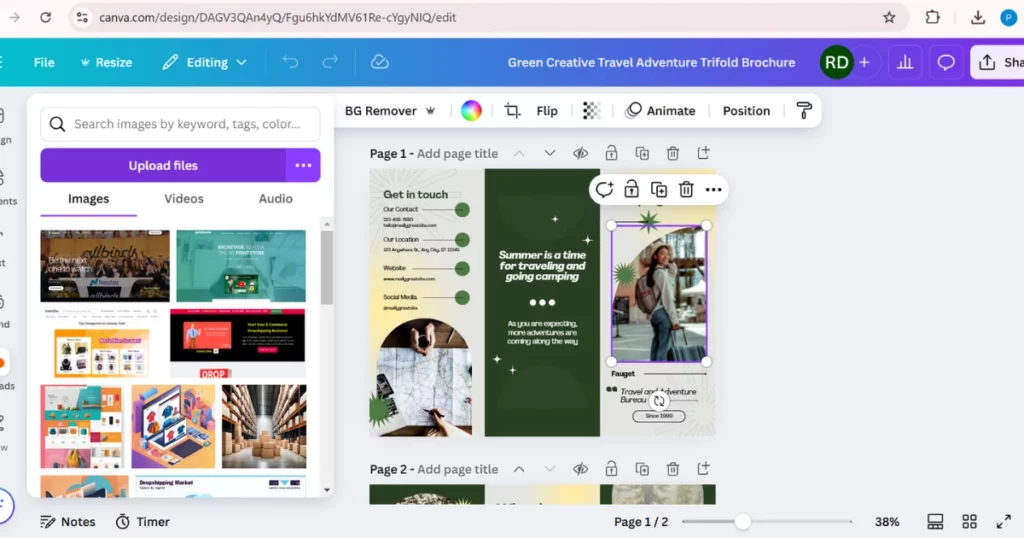Delete Page 2 trash icon
This screenshot has width=1024, height=538.
point(673,469)
